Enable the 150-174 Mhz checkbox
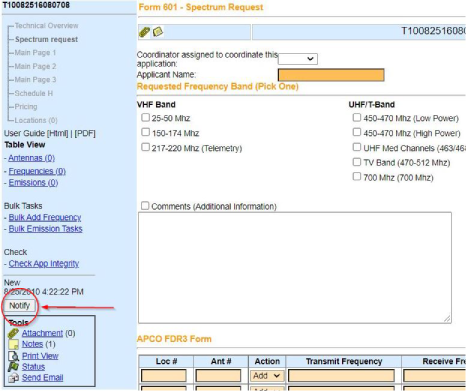 [145, 132]
